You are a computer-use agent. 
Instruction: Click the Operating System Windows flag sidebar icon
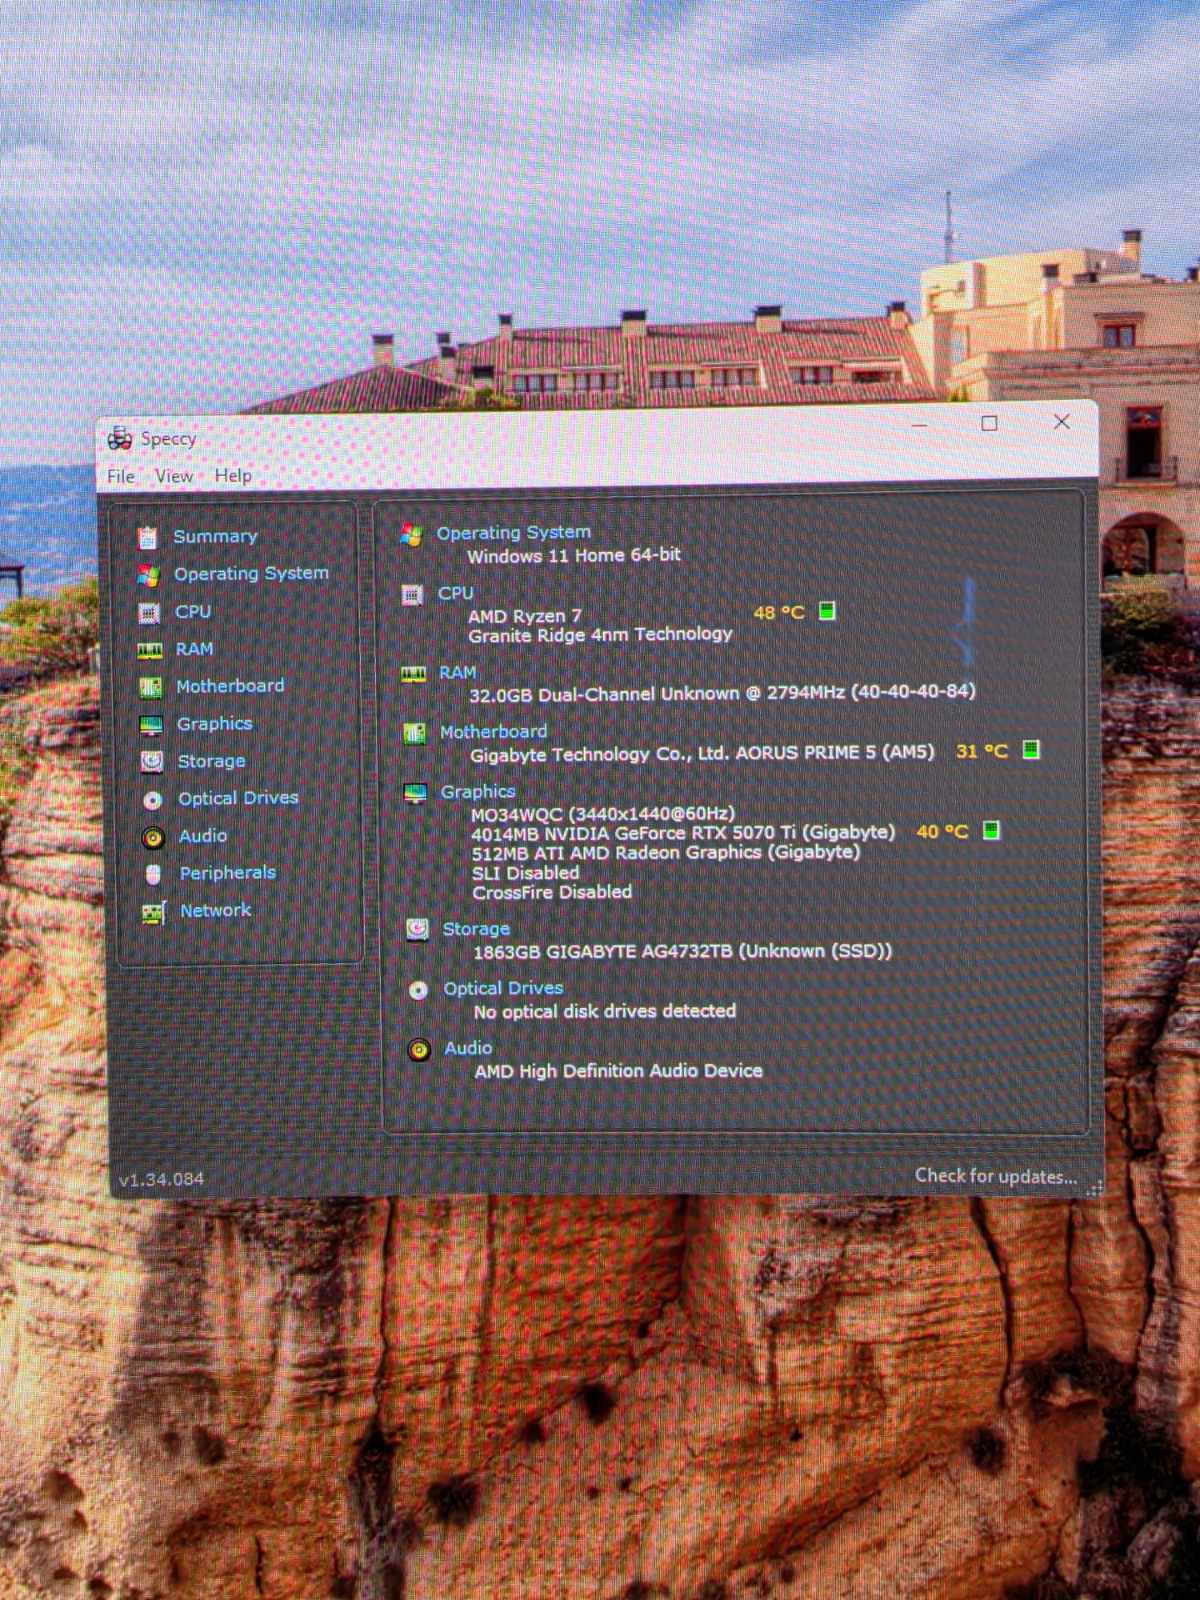coord(149,575)
